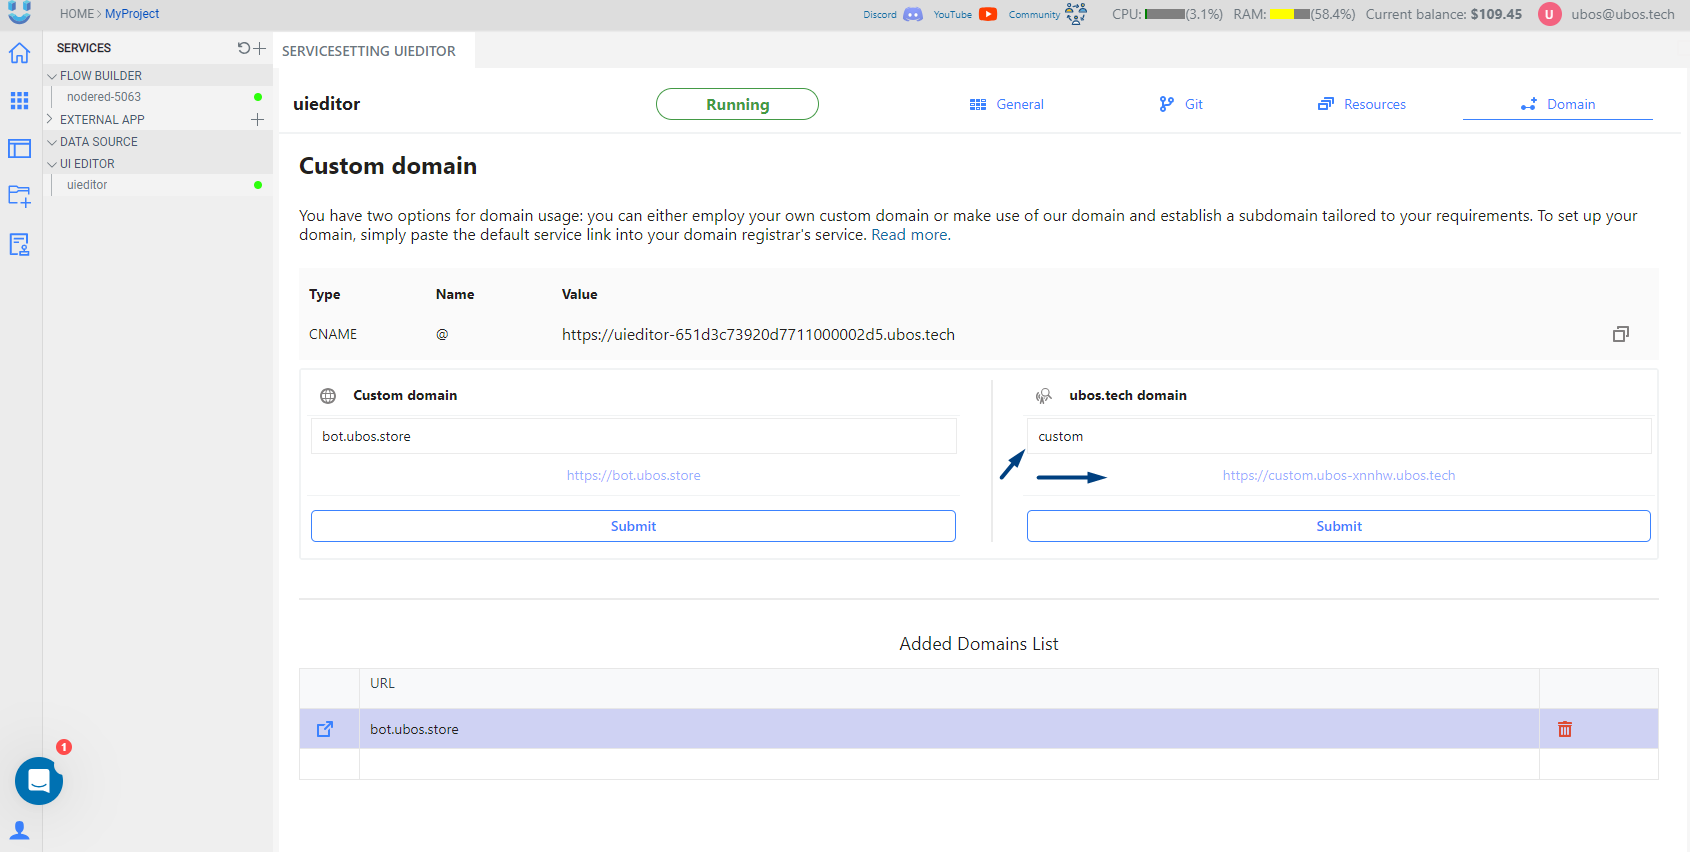Delete the bot.ubos.store domain
The width and height of the screenshot is (1690, 852).
1565,729
